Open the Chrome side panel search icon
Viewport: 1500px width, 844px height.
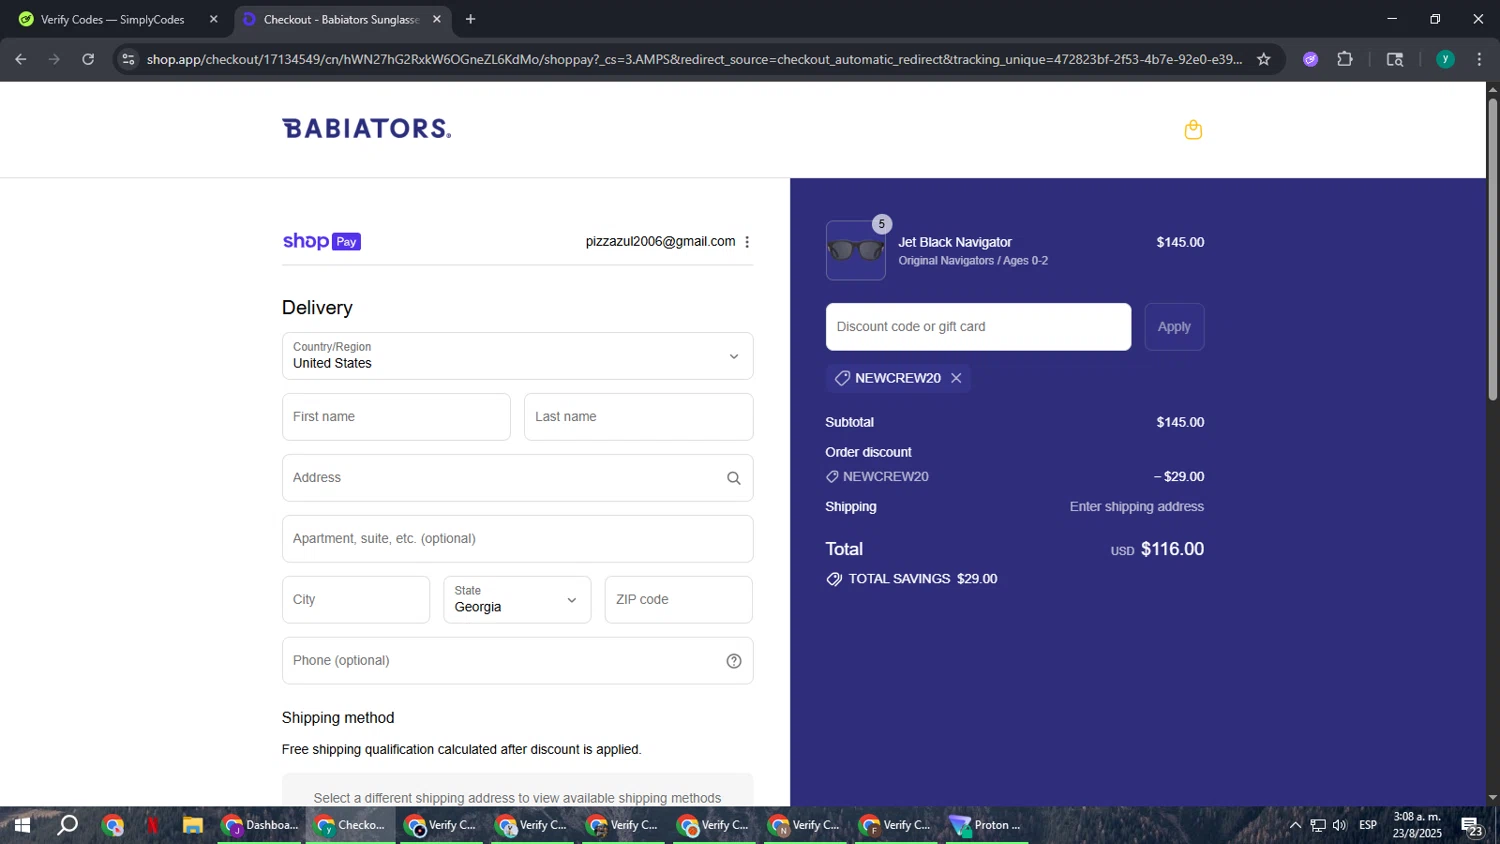pos(1395,59)
